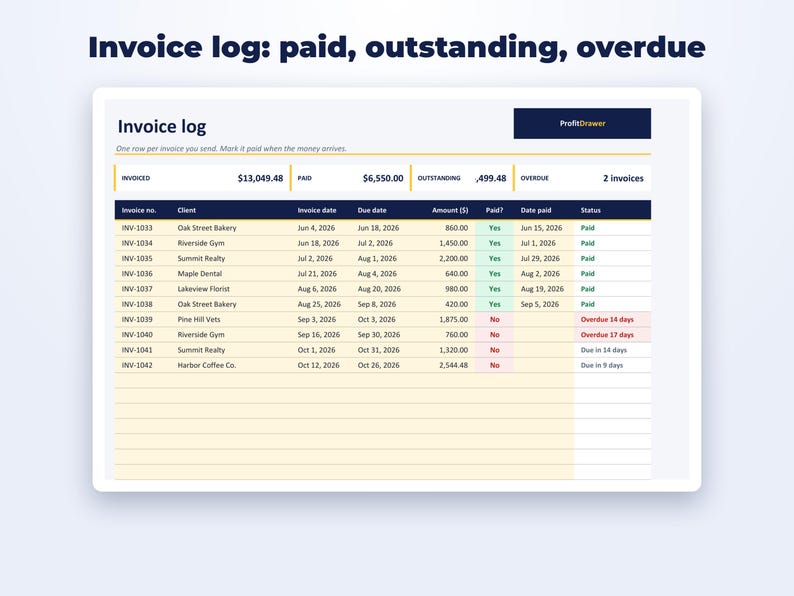
Task: Click client Lakeview Florist
Action: [x=204, y=289]
